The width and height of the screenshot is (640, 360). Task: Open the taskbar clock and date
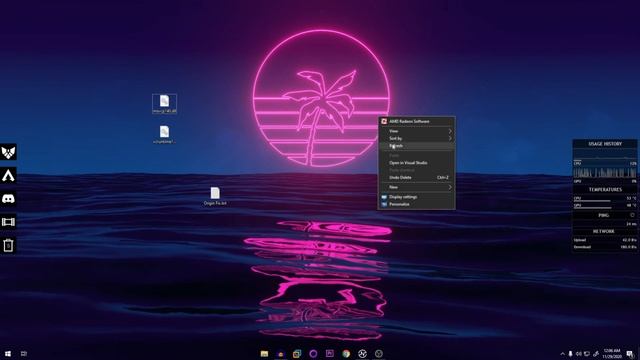612,353
